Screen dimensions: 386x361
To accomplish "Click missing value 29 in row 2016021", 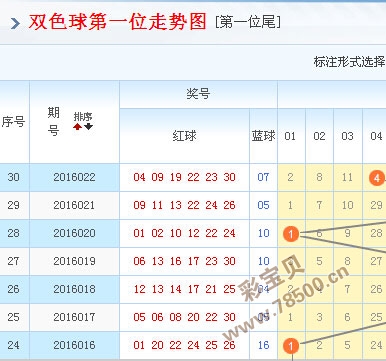I will (376, 205).
